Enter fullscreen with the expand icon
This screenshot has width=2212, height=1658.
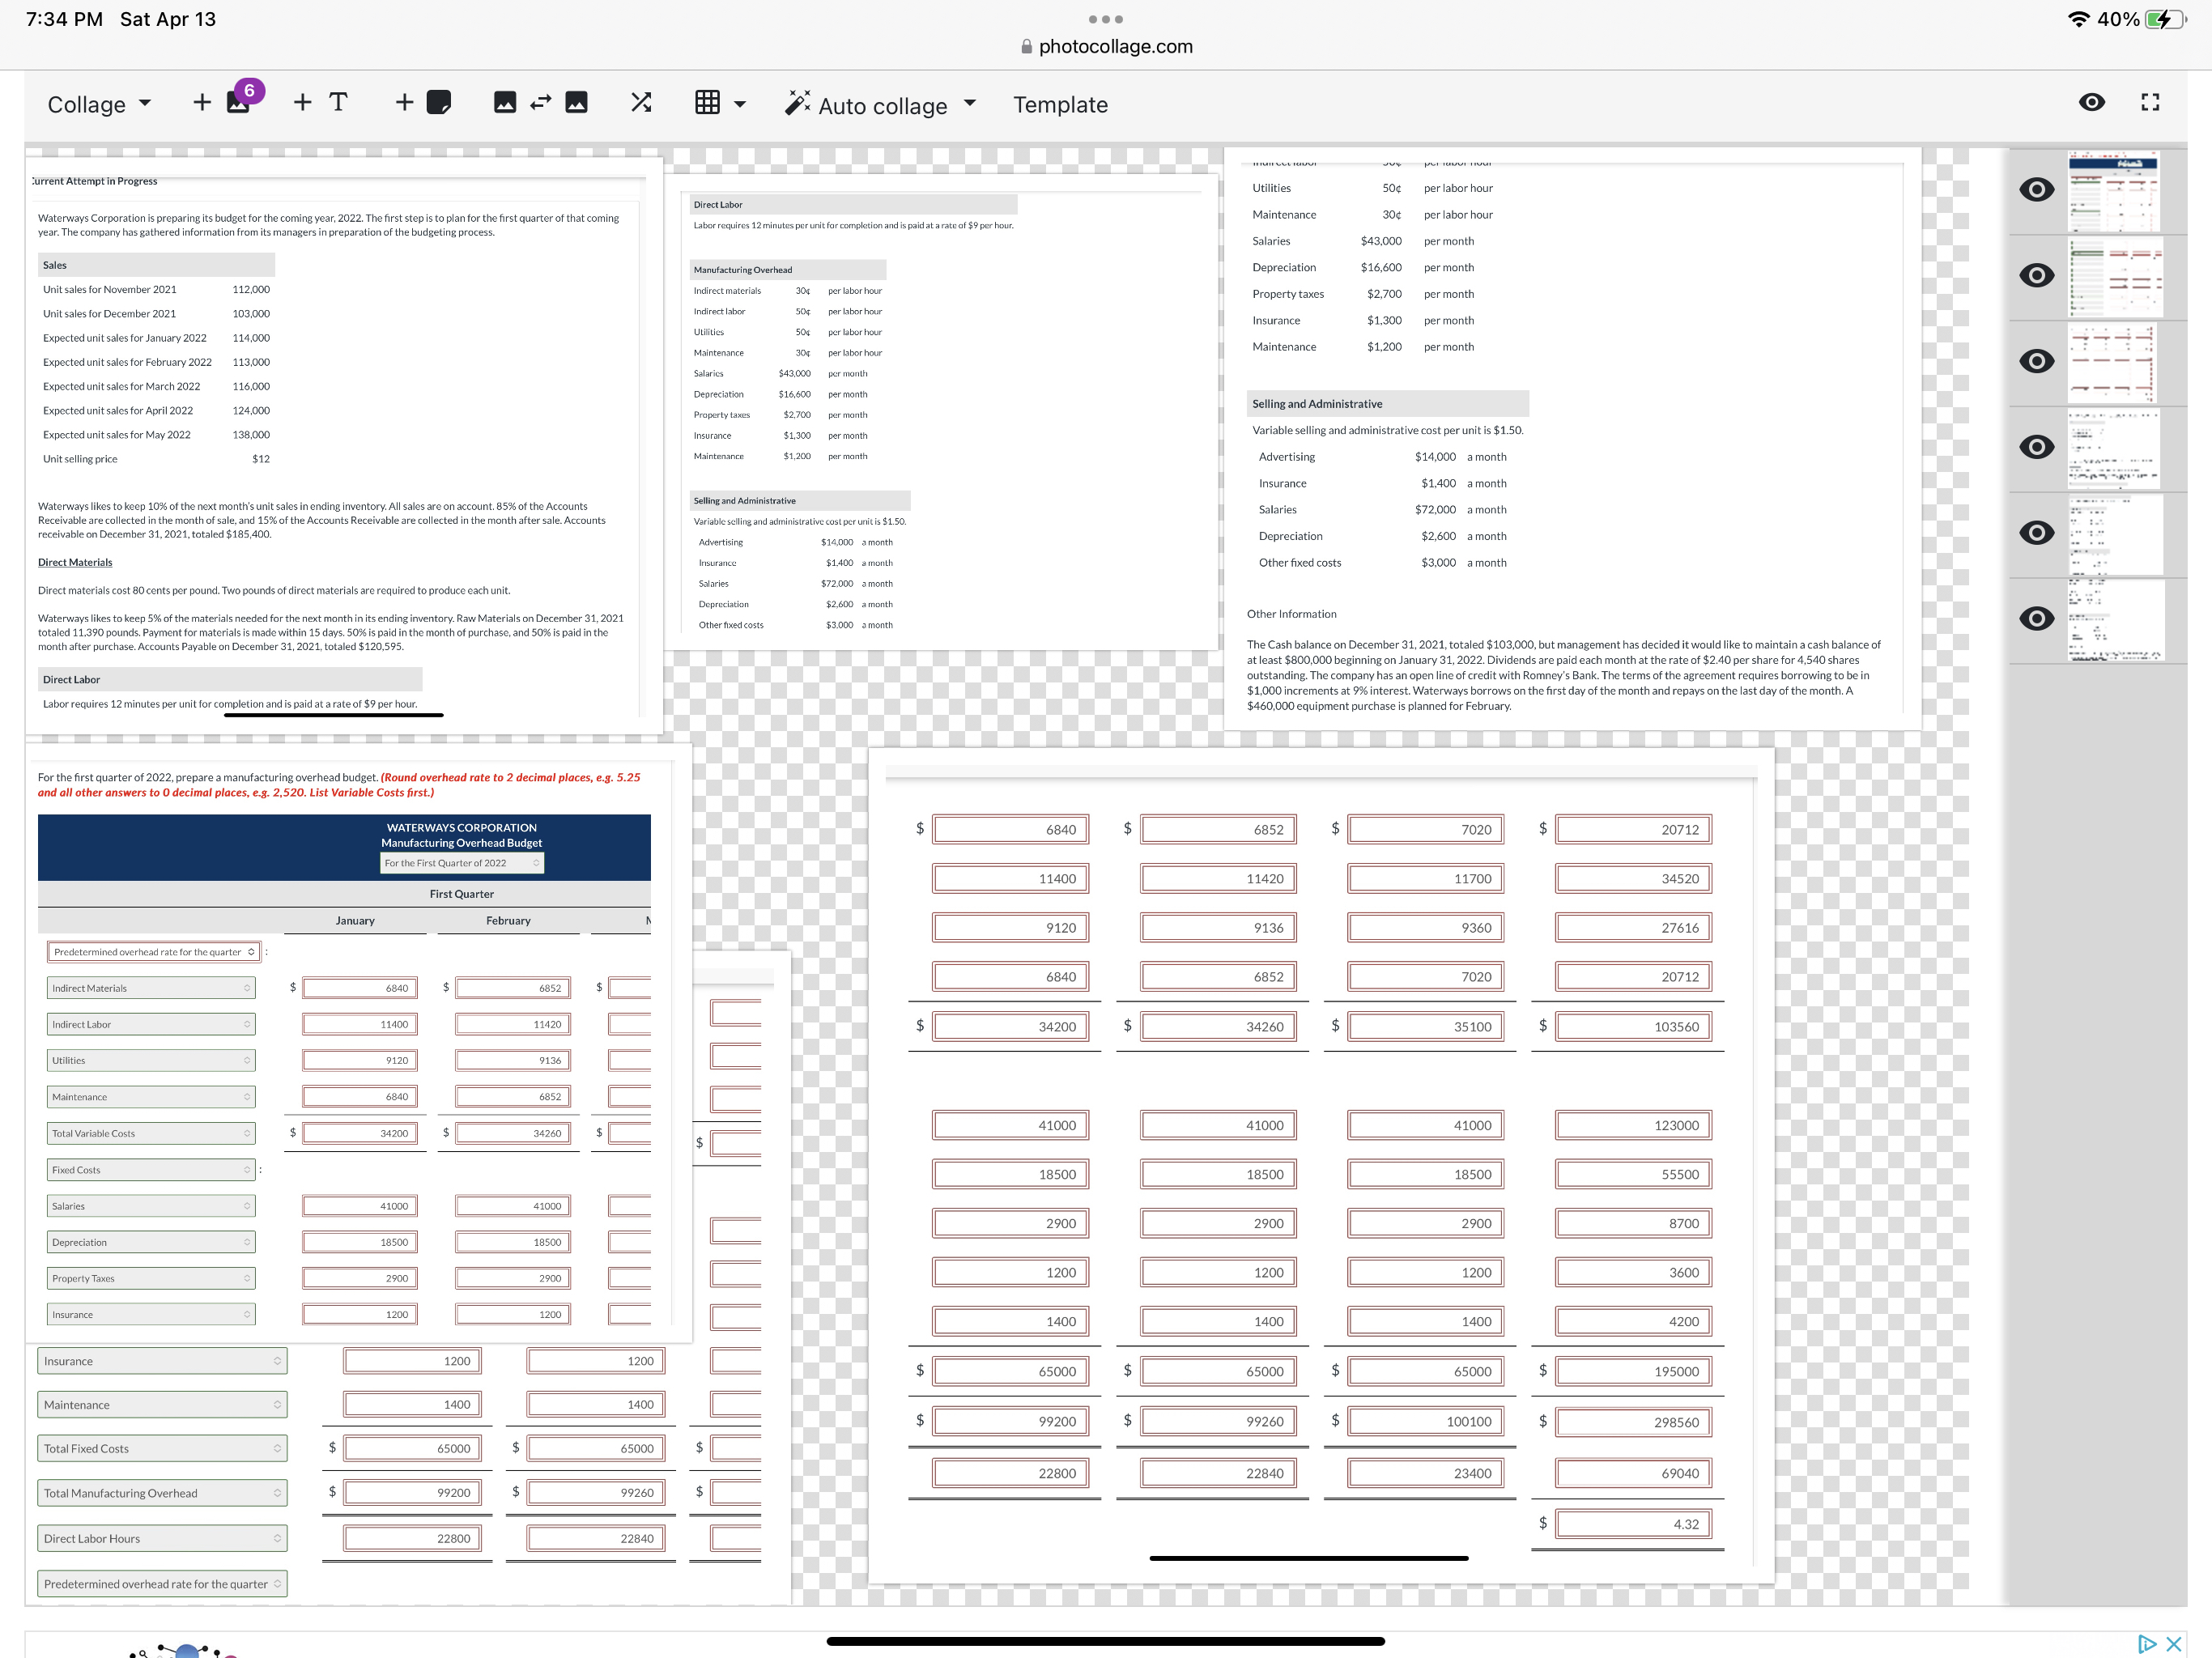point(2150,102)
